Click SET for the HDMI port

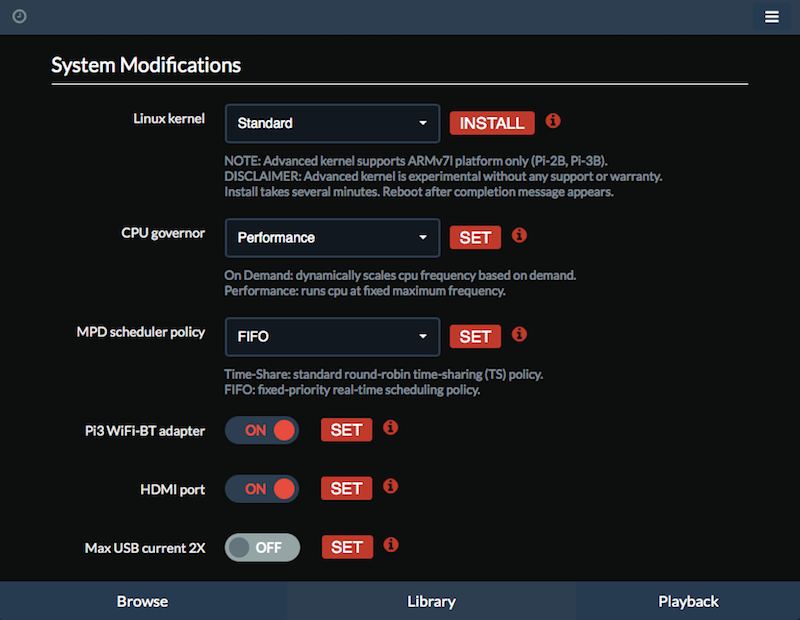346,488
